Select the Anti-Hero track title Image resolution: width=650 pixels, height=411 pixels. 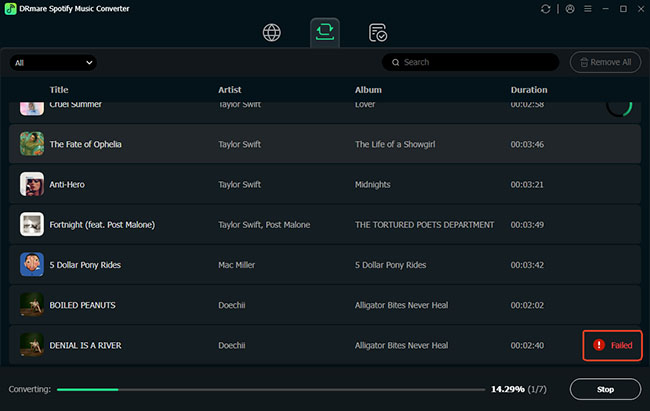point(67,185)
